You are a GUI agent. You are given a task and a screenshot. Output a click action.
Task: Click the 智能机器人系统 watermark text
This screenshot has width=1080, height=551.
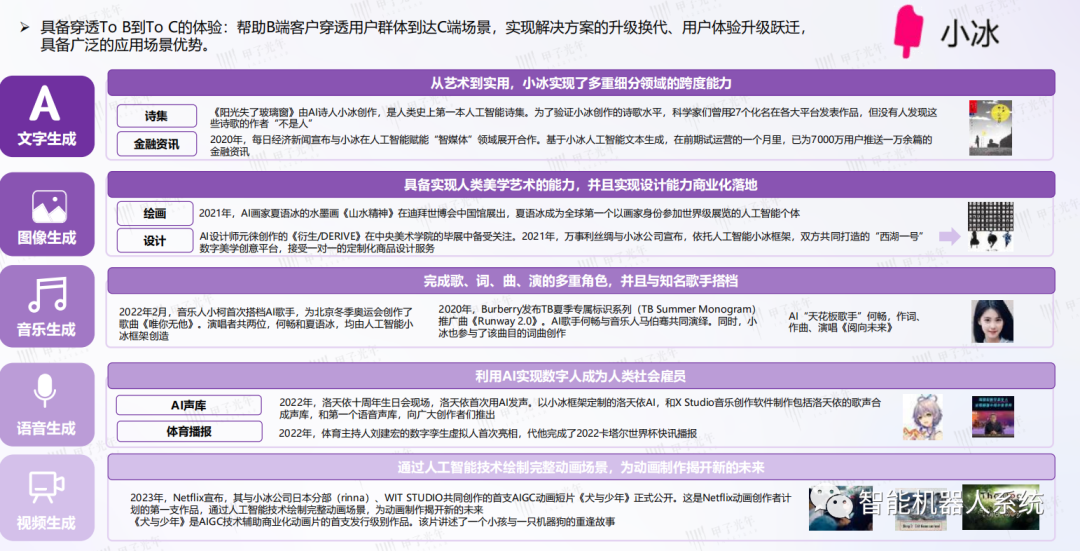pyautogui.click(x=952, y=503)
